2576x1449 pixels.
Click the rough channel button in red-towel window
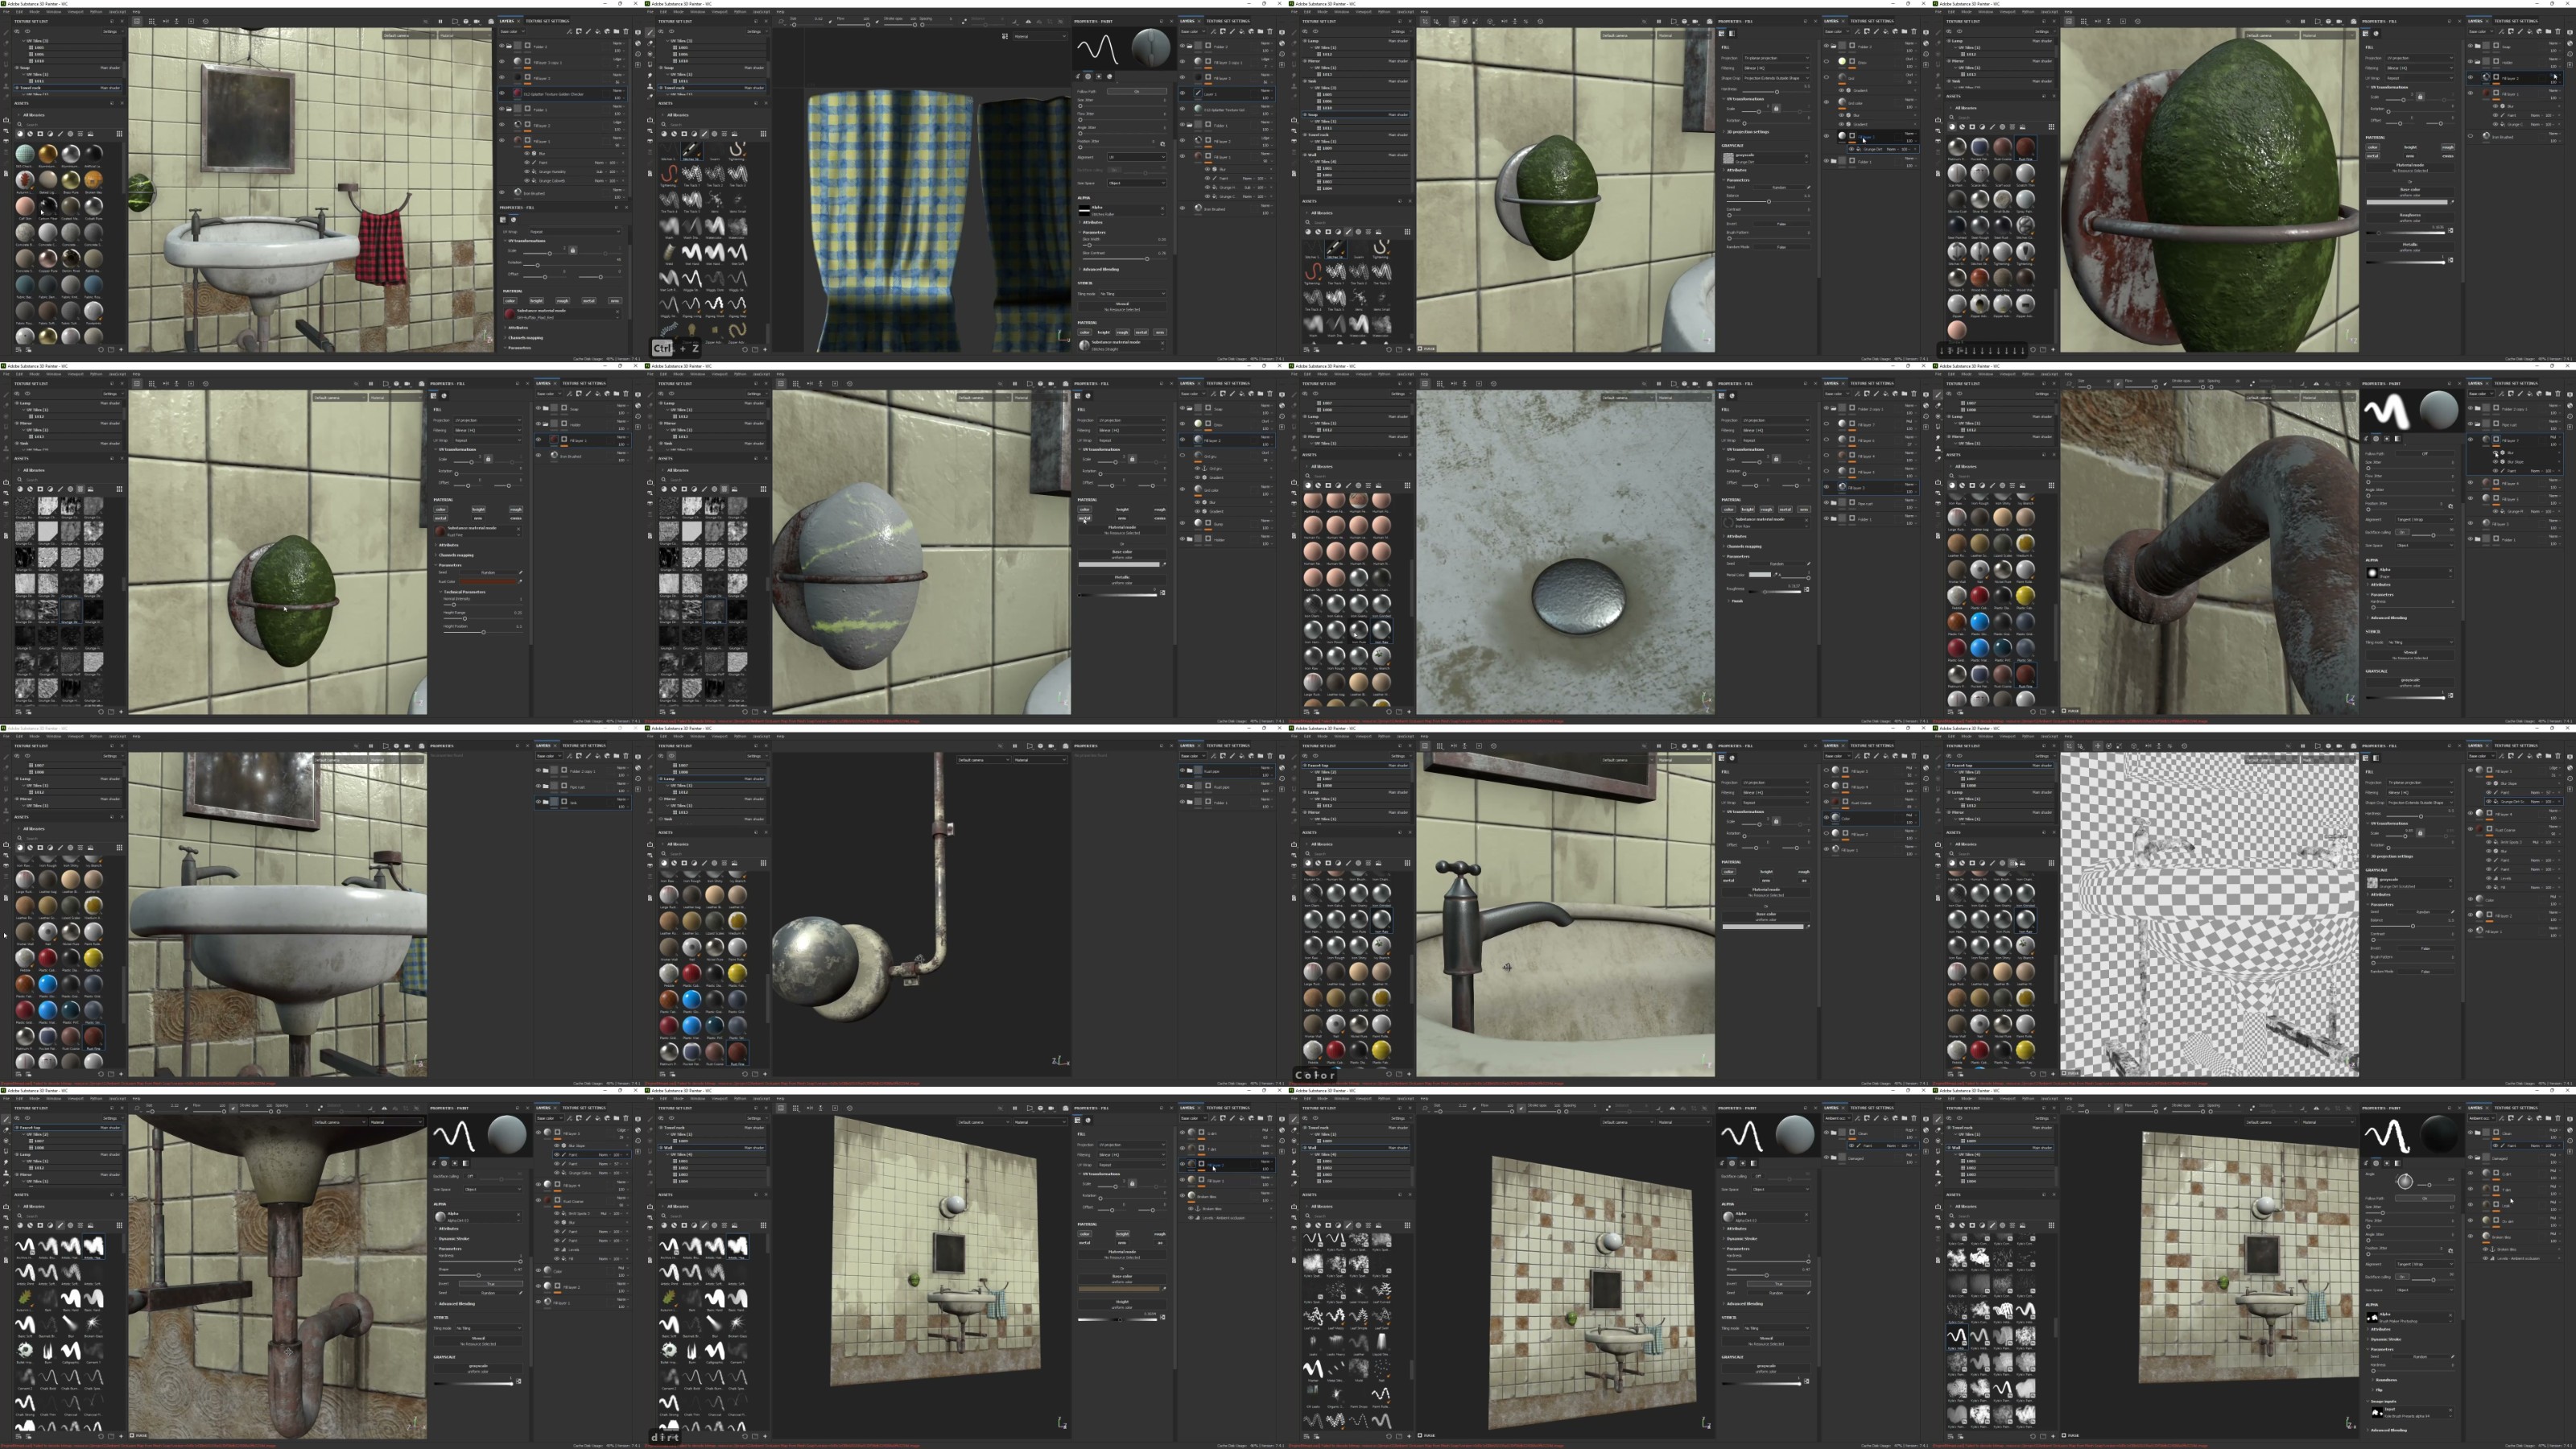pos(563,301)
